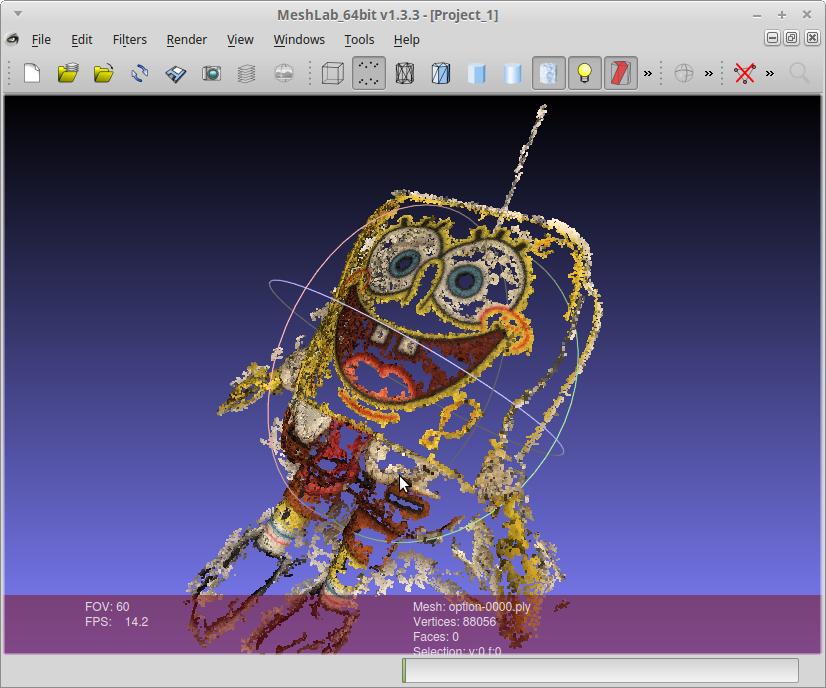826x688 pixels.
Task: Toggle Bounding Box render mode
Action: click(x=332, y=73)
